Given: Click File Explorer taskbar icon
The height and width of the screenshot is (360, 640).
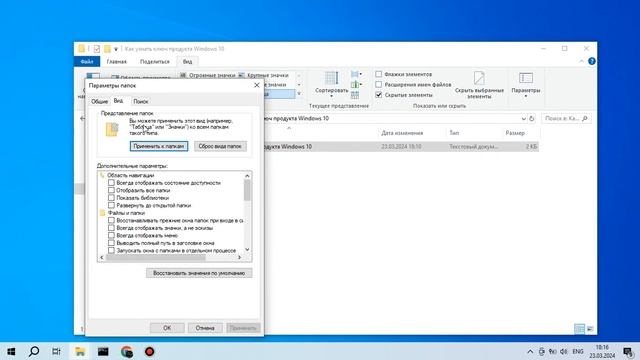Looking at the screenshot, I should (x=80, y=351).
